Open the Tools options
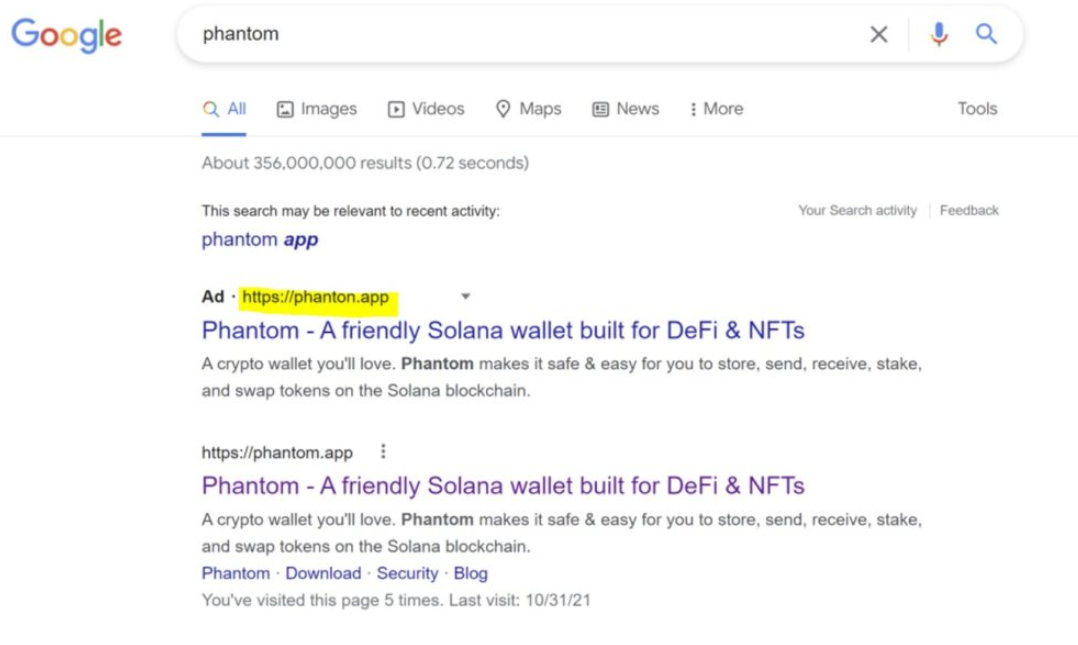Image resolution: width=1078 pixels, height=645 pixels. click(978, 109)
